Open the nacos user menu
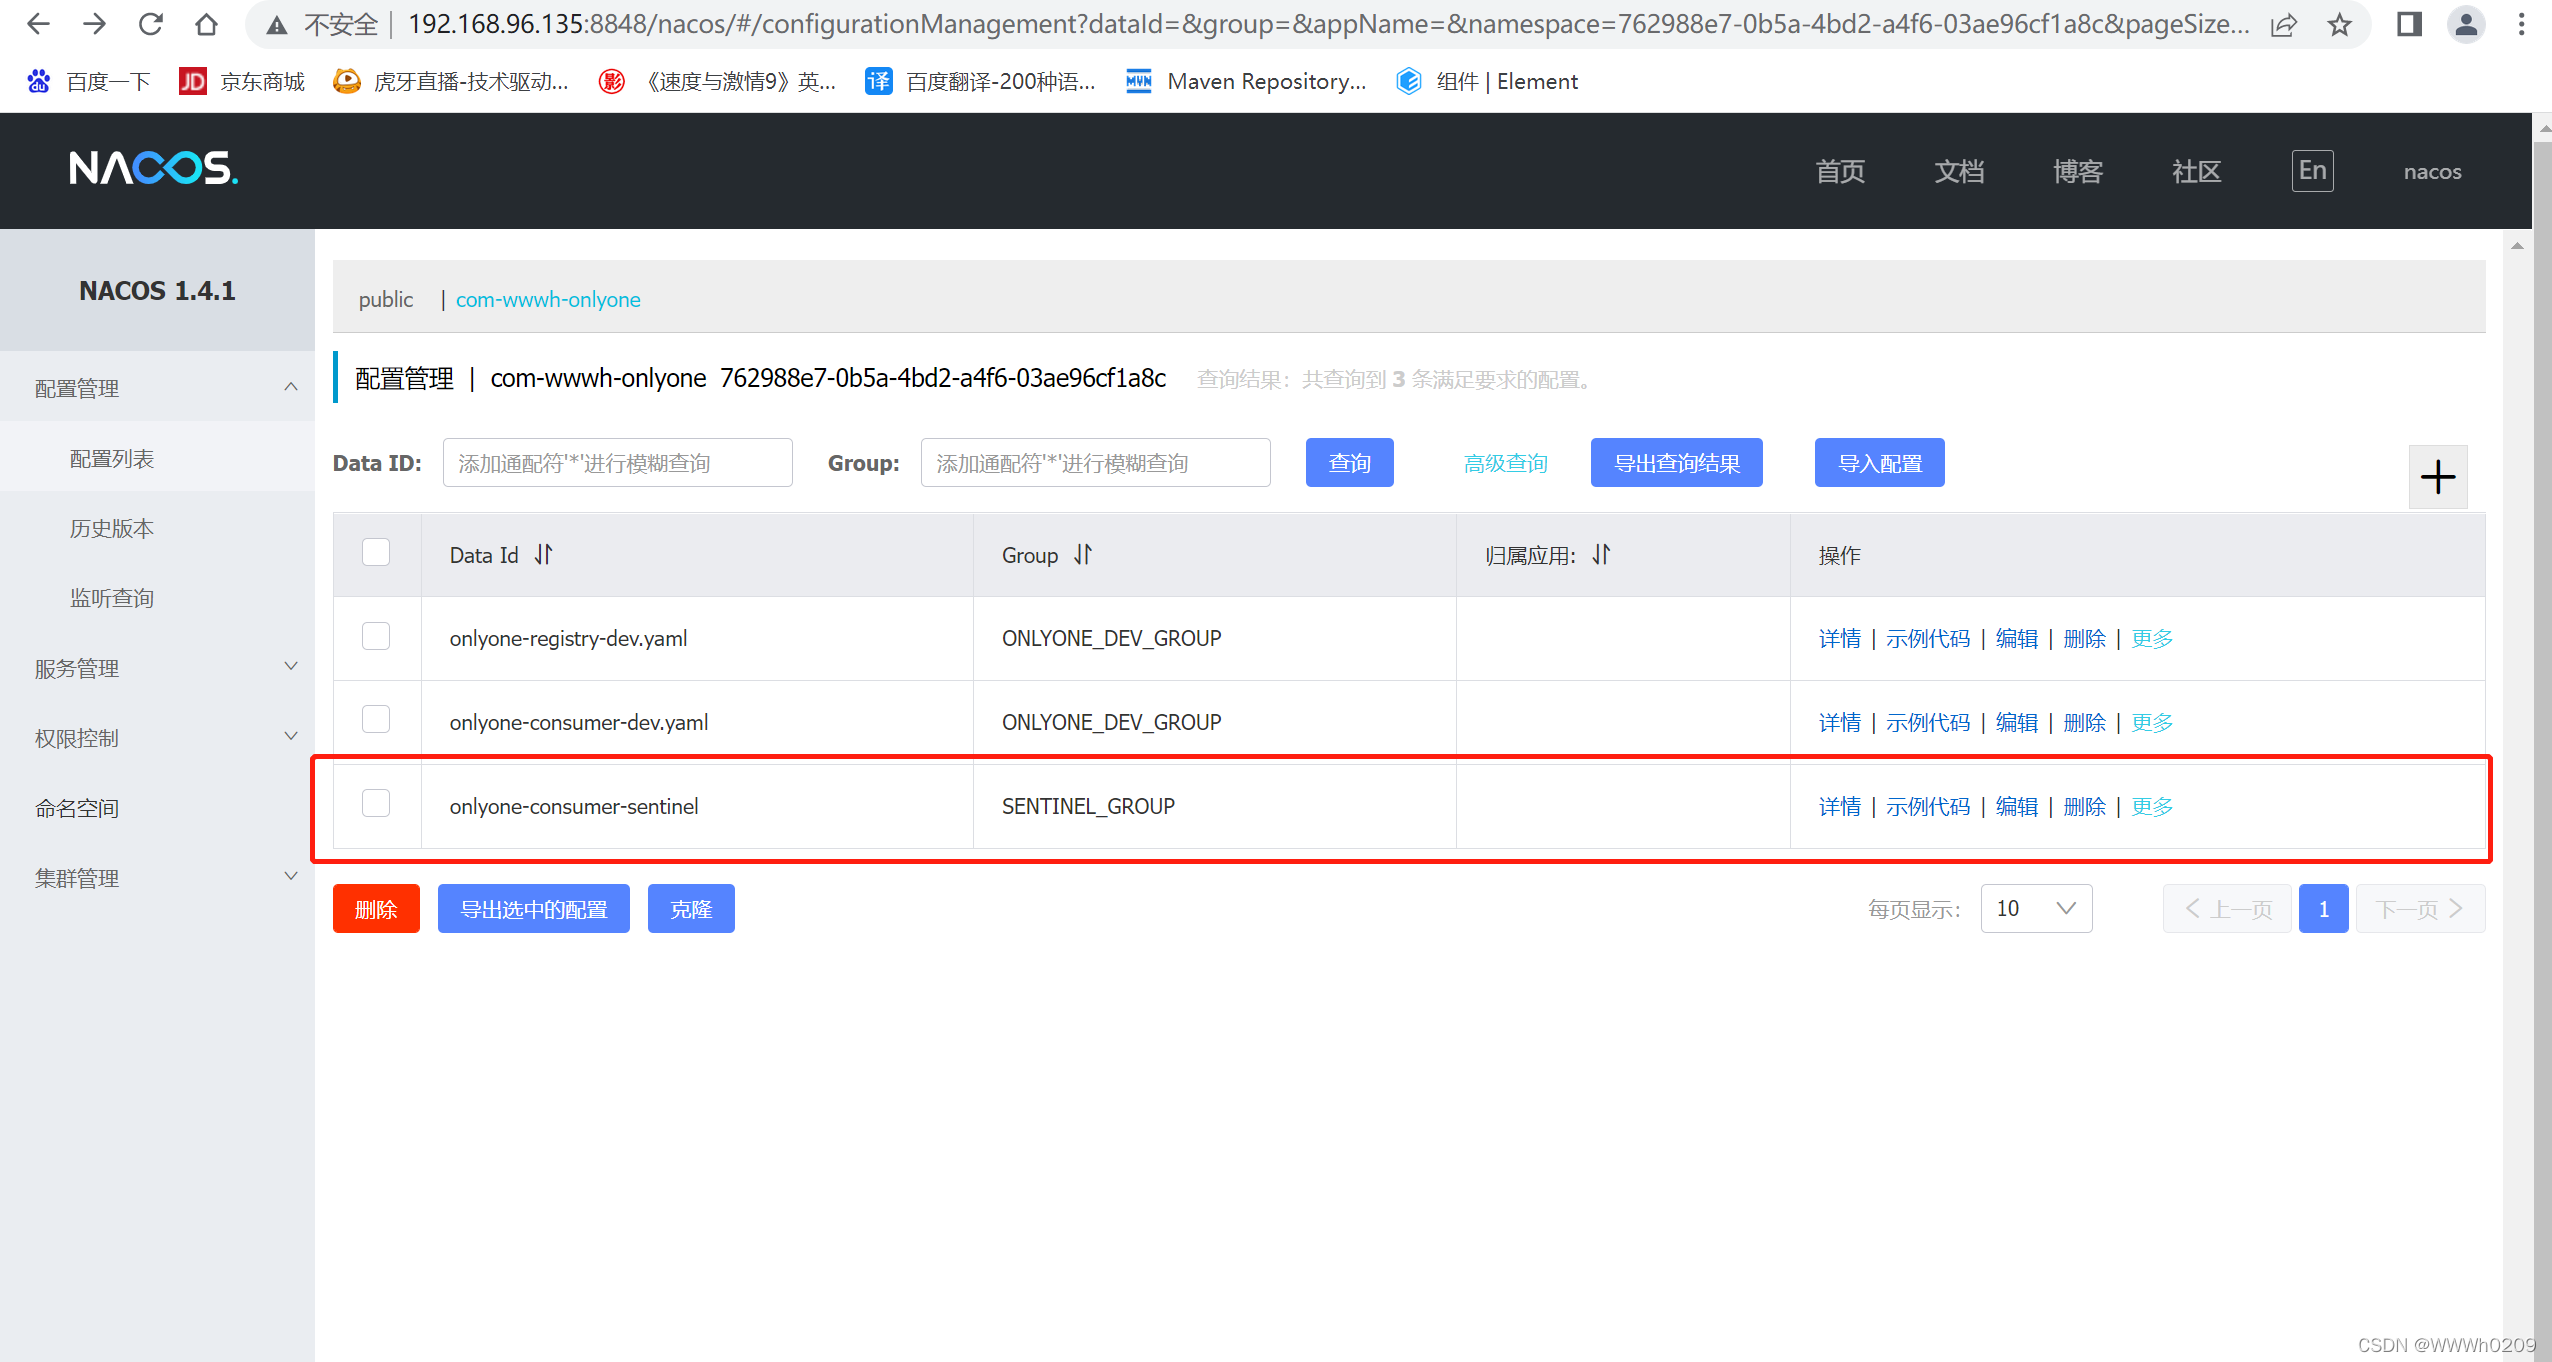 click(x=2432, y=171)
